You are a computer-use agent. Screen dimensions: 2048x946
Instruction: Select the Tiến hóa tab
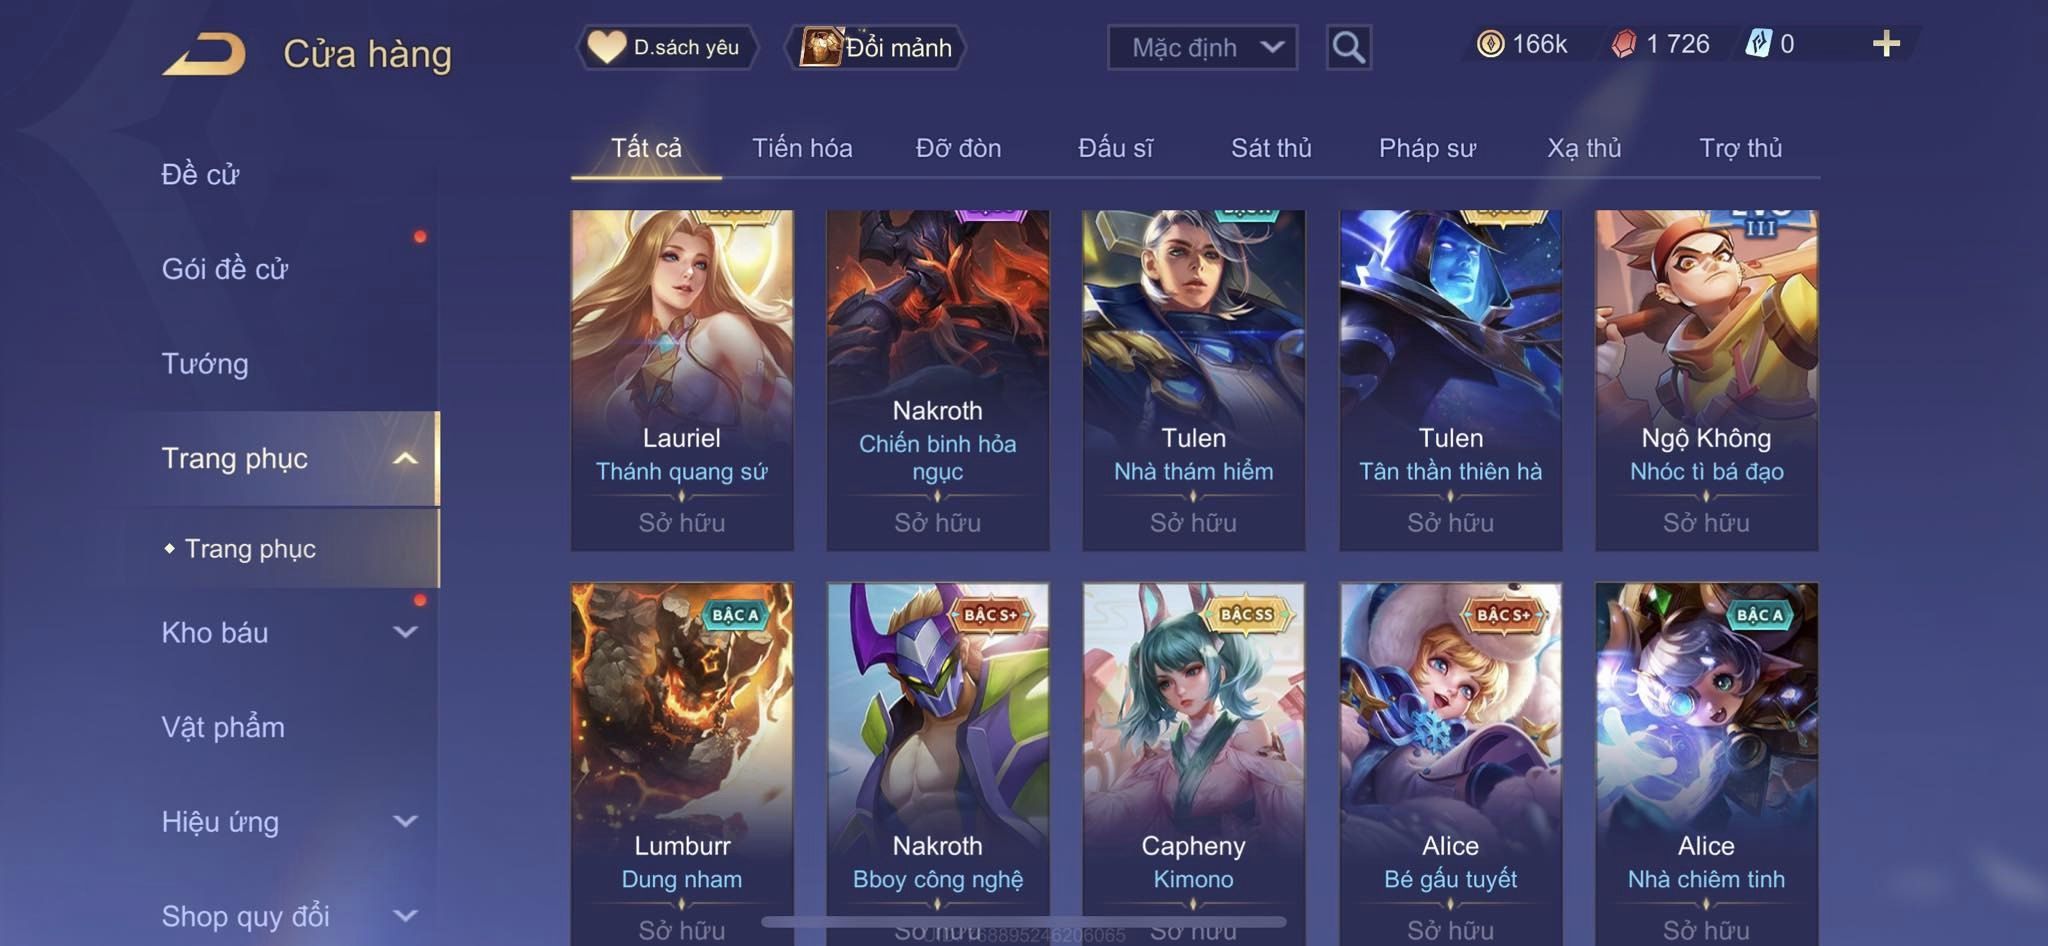click(x=802, y=148)
